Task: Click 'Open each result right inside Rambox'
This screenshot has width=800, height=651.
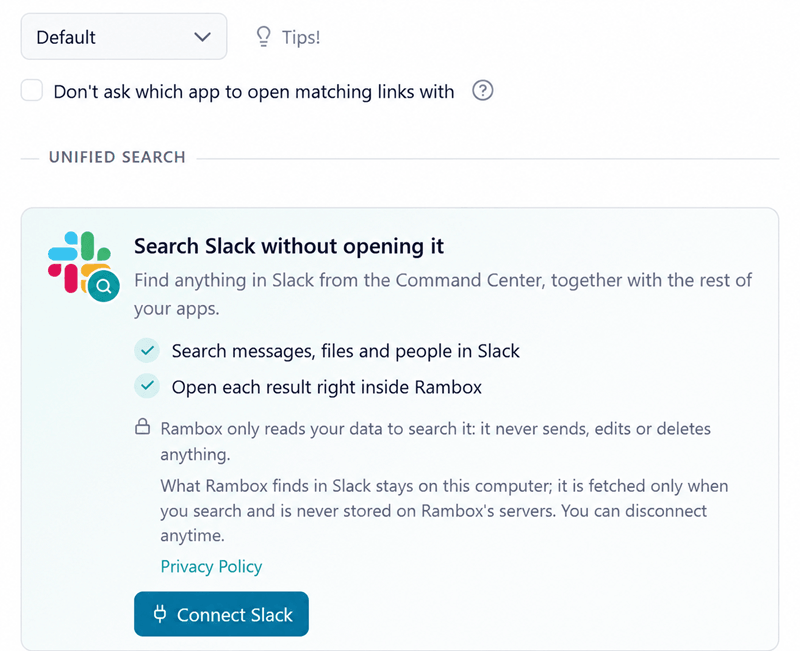Action: [327, 387]
